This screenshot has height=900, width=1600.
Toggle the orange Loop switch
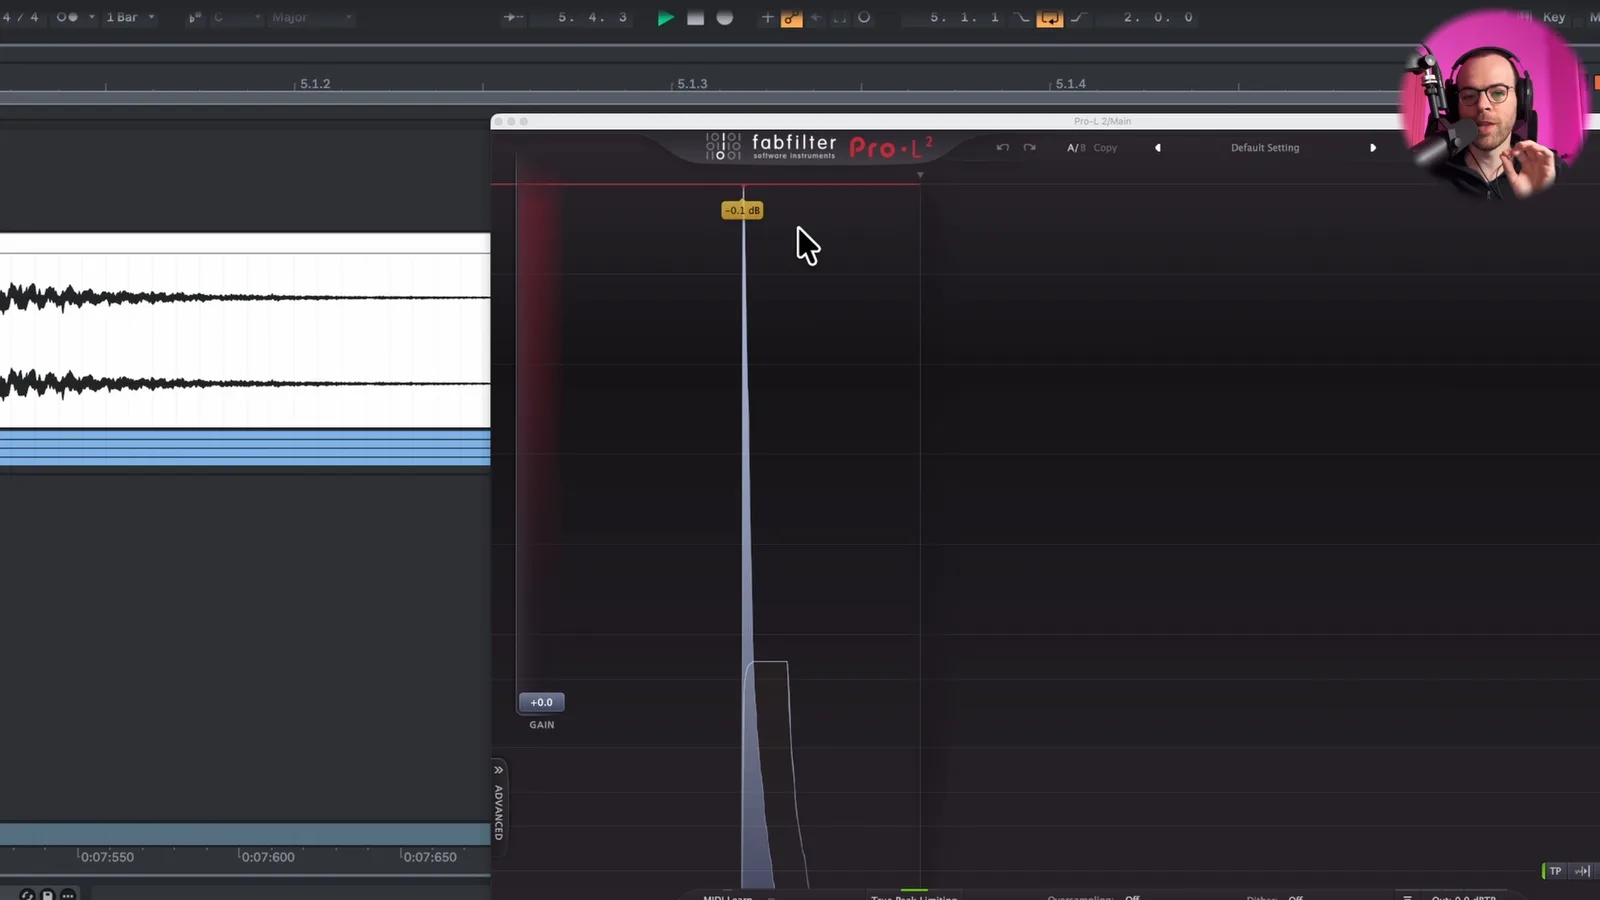(x=1049, y=18)
